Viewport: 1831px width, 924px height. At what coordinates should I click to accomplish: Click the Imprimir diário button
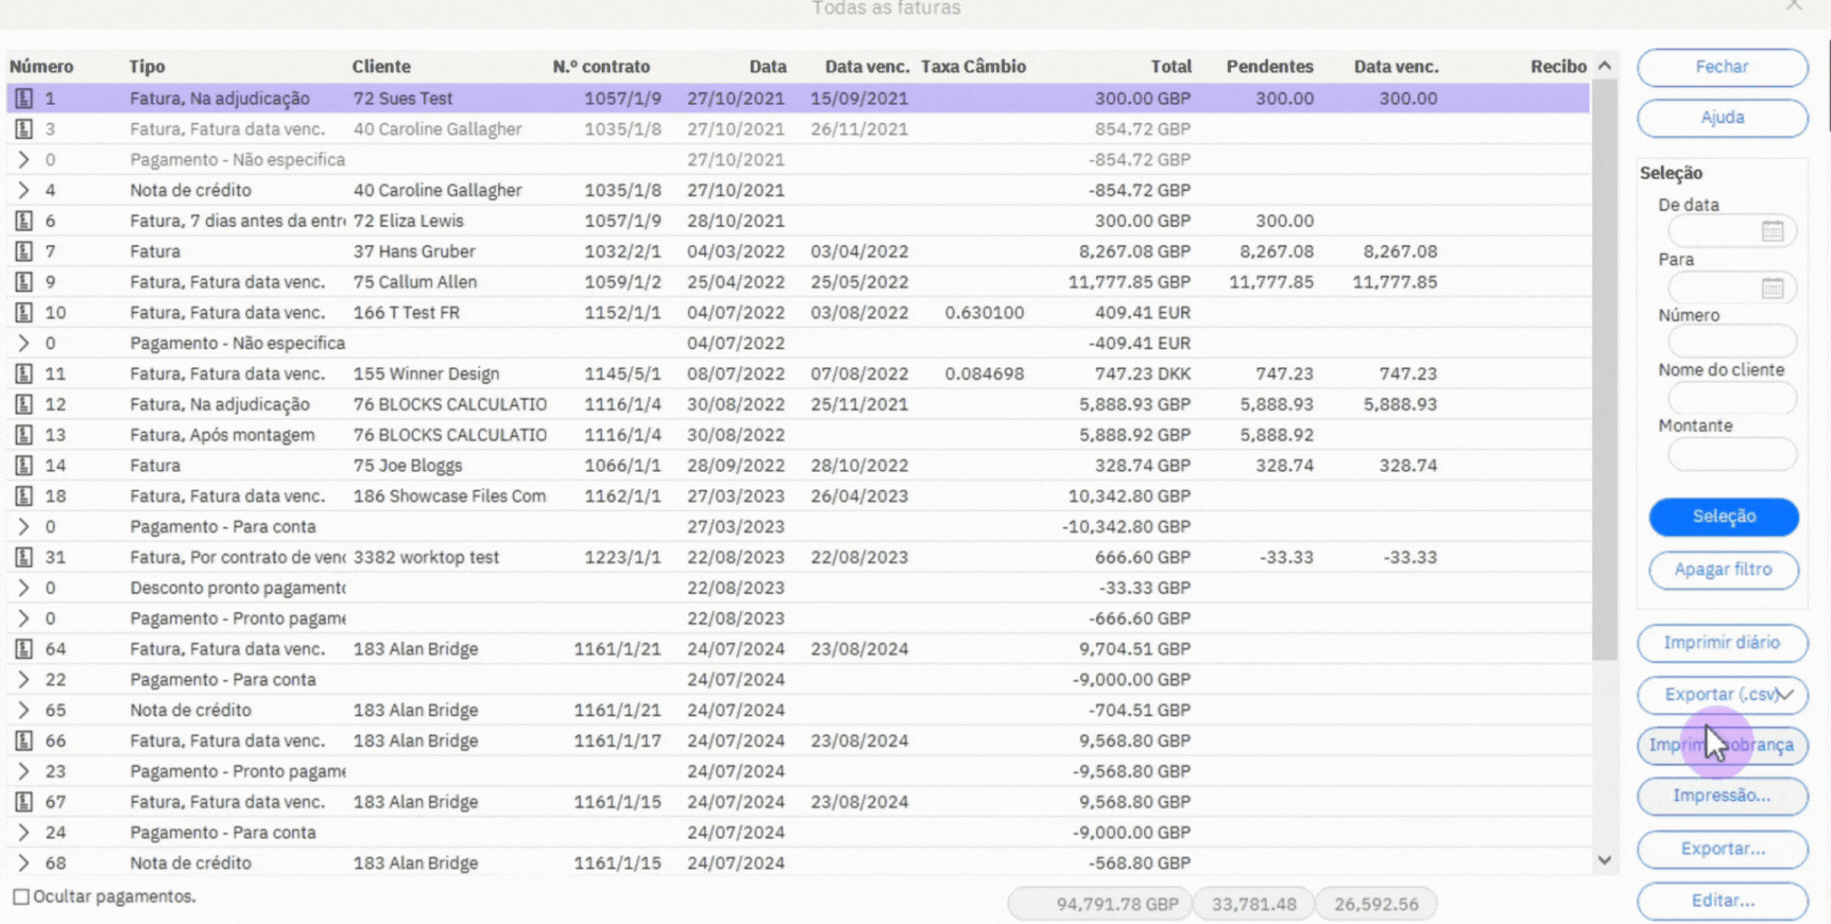(1722, 643)
